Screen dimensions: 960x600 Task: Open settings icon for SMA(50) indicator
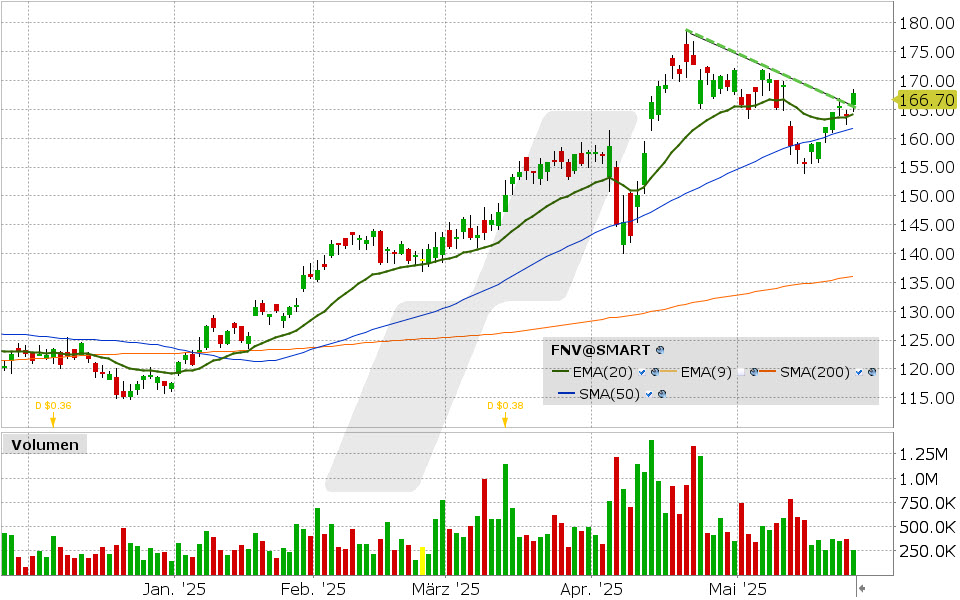pyautogui.click(x=662, y=394)
